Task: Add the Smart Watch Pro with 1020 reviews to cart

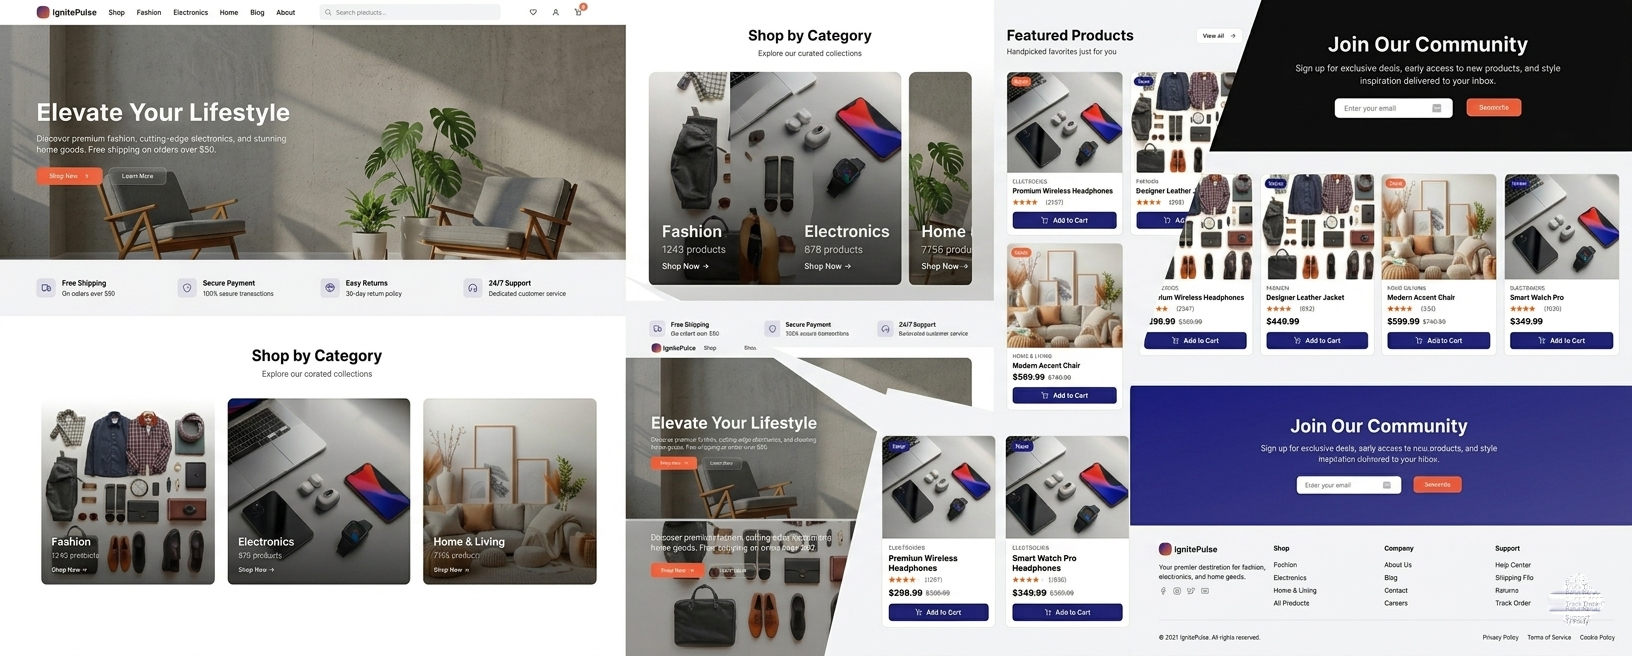Action: [x=1561, y=341]
